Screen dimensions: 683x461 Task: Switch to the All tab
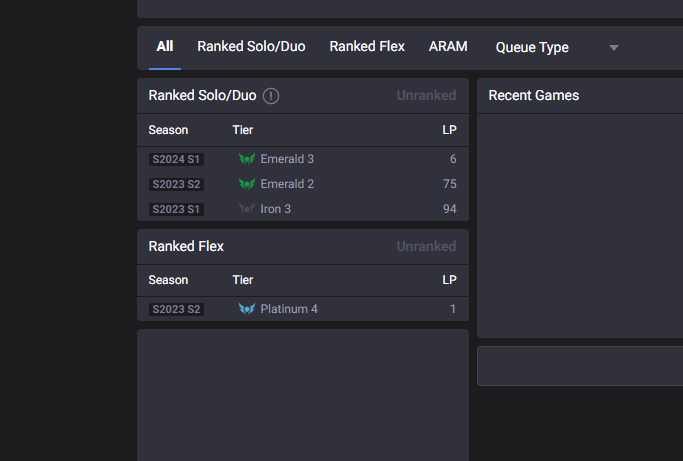tap(165, 47)
